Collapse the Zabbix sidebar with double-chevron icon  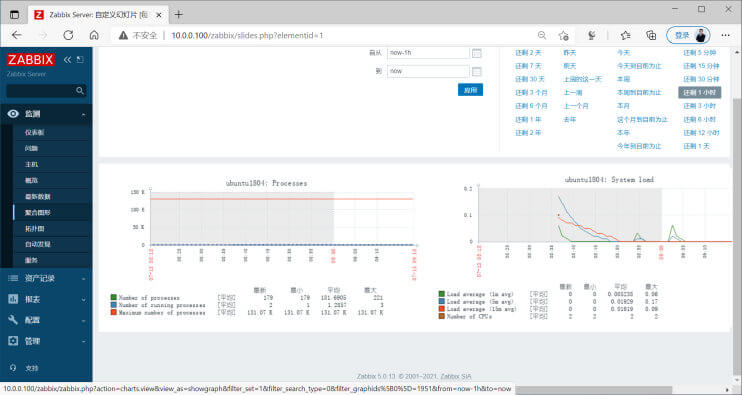coord(67,60)
